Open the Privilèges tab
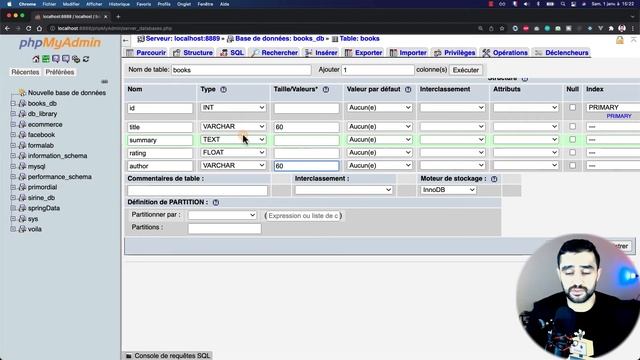The width and height of the screenshot is (640, 360). point(454,53)
